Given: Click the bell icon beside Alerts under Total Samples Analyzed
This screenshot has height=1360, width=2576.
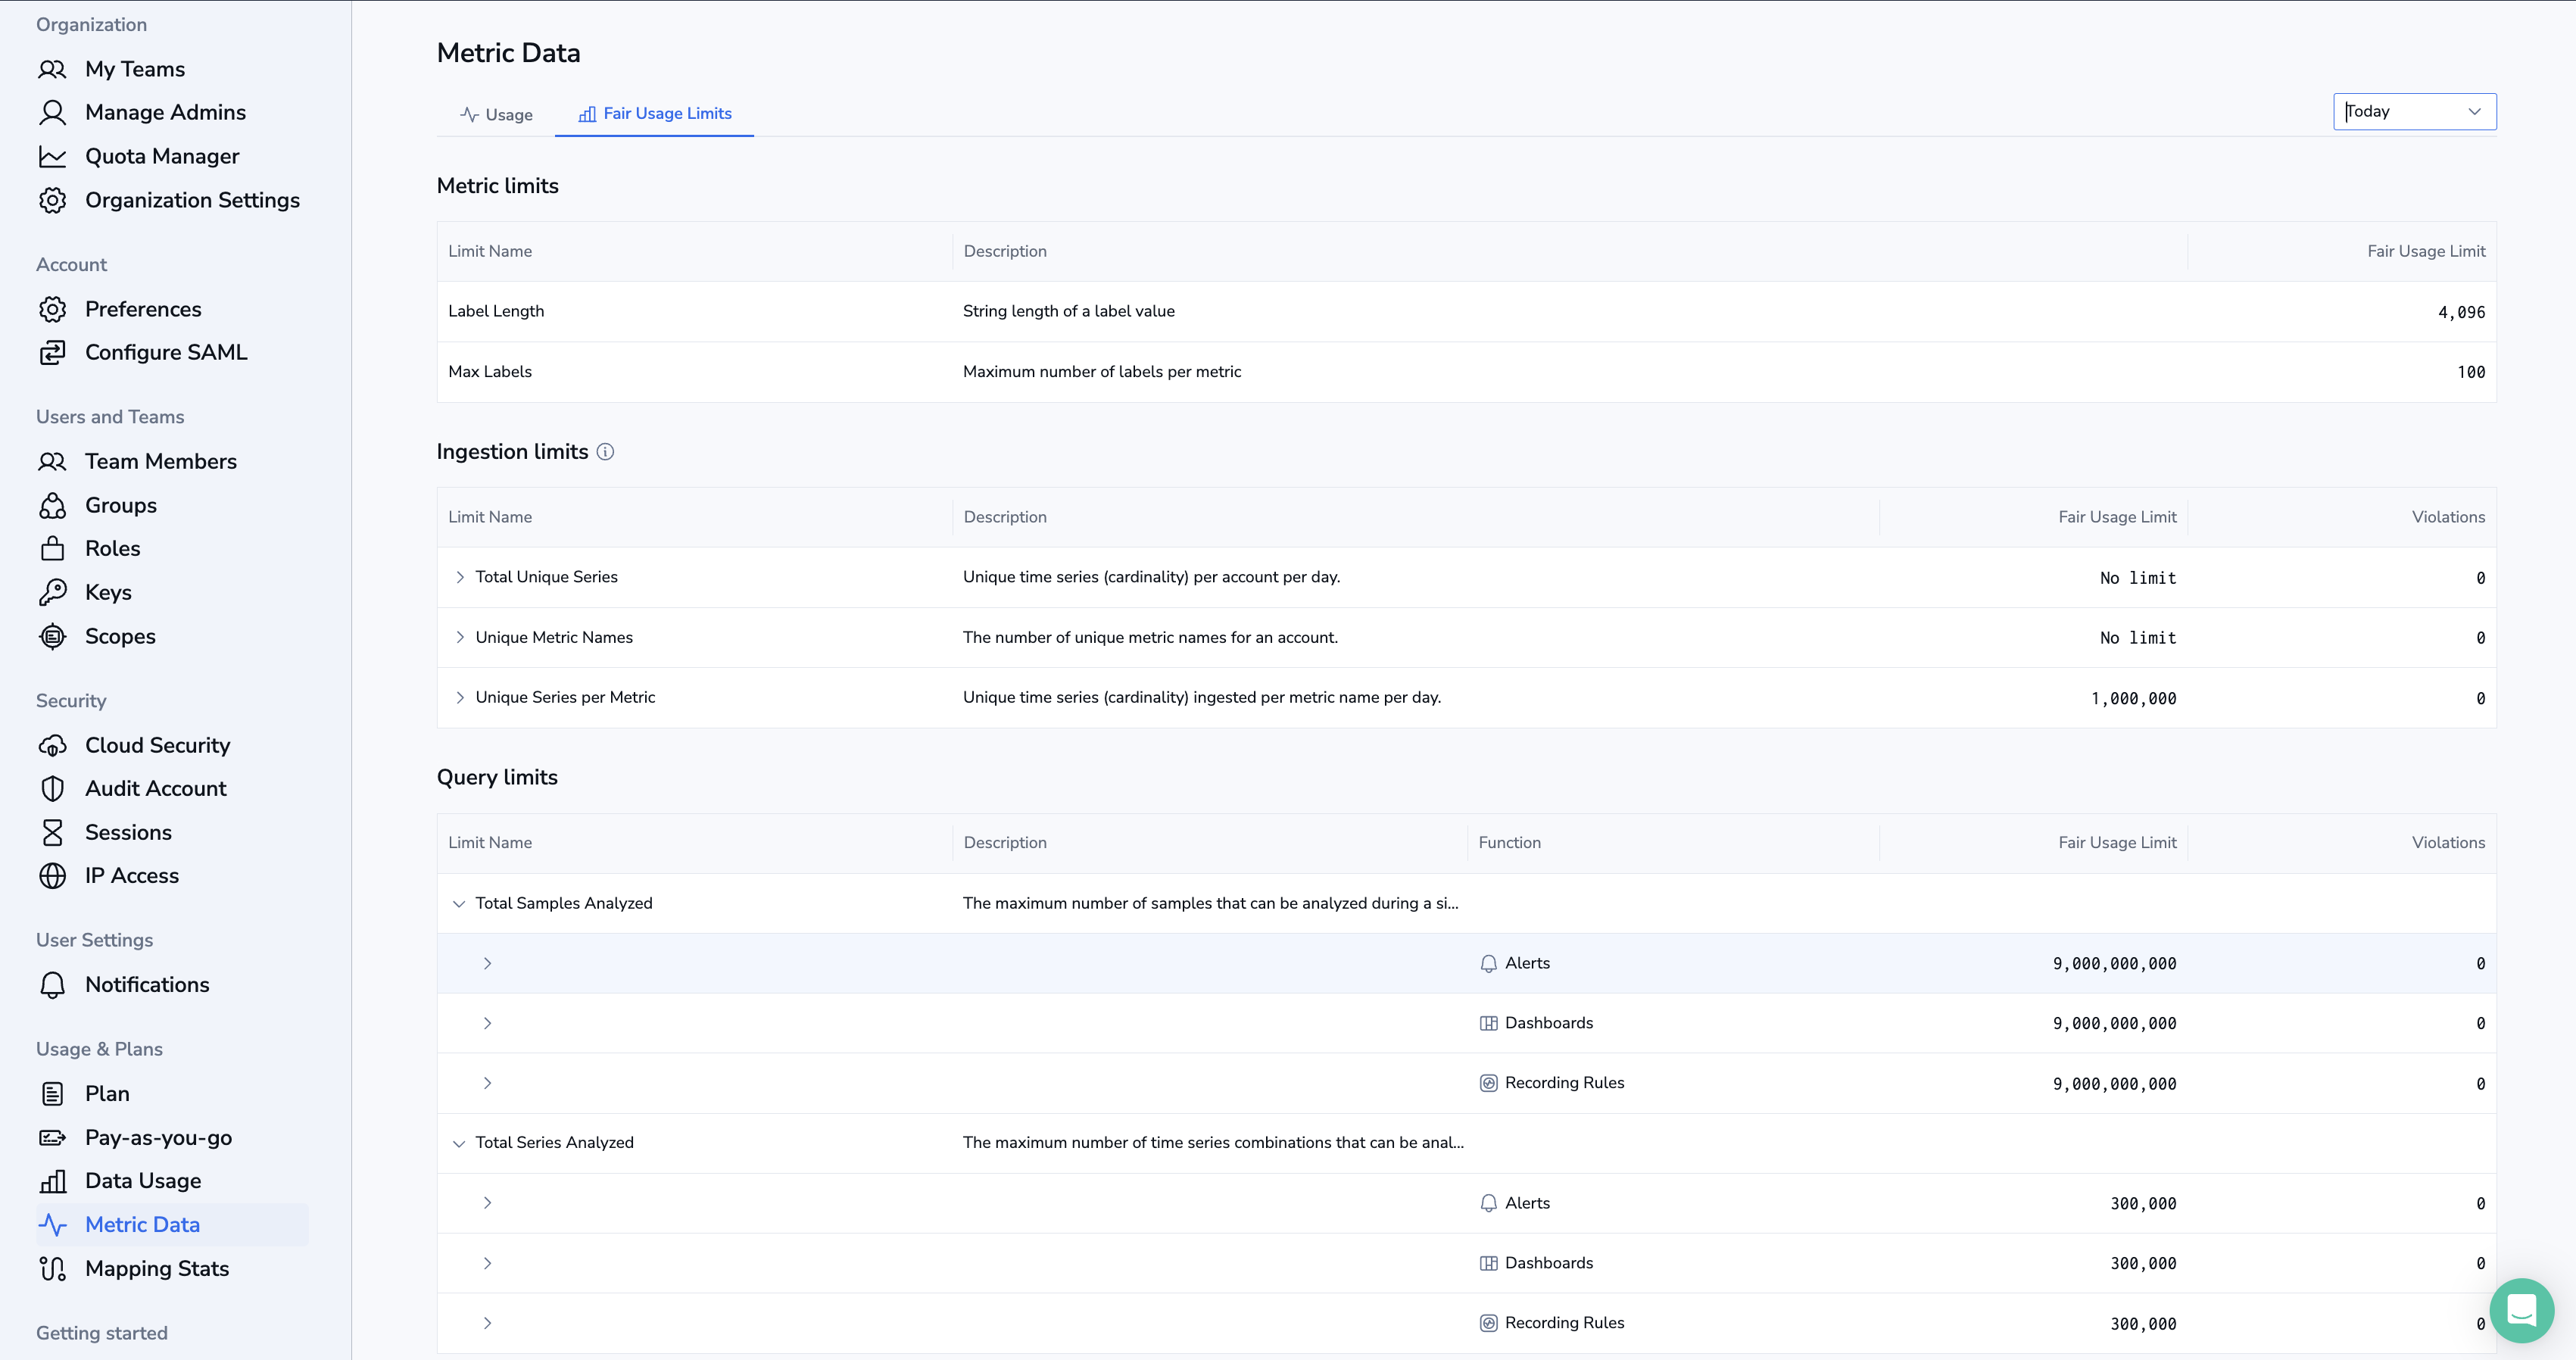Looking at the screenshot, I should pos(1488,964).
